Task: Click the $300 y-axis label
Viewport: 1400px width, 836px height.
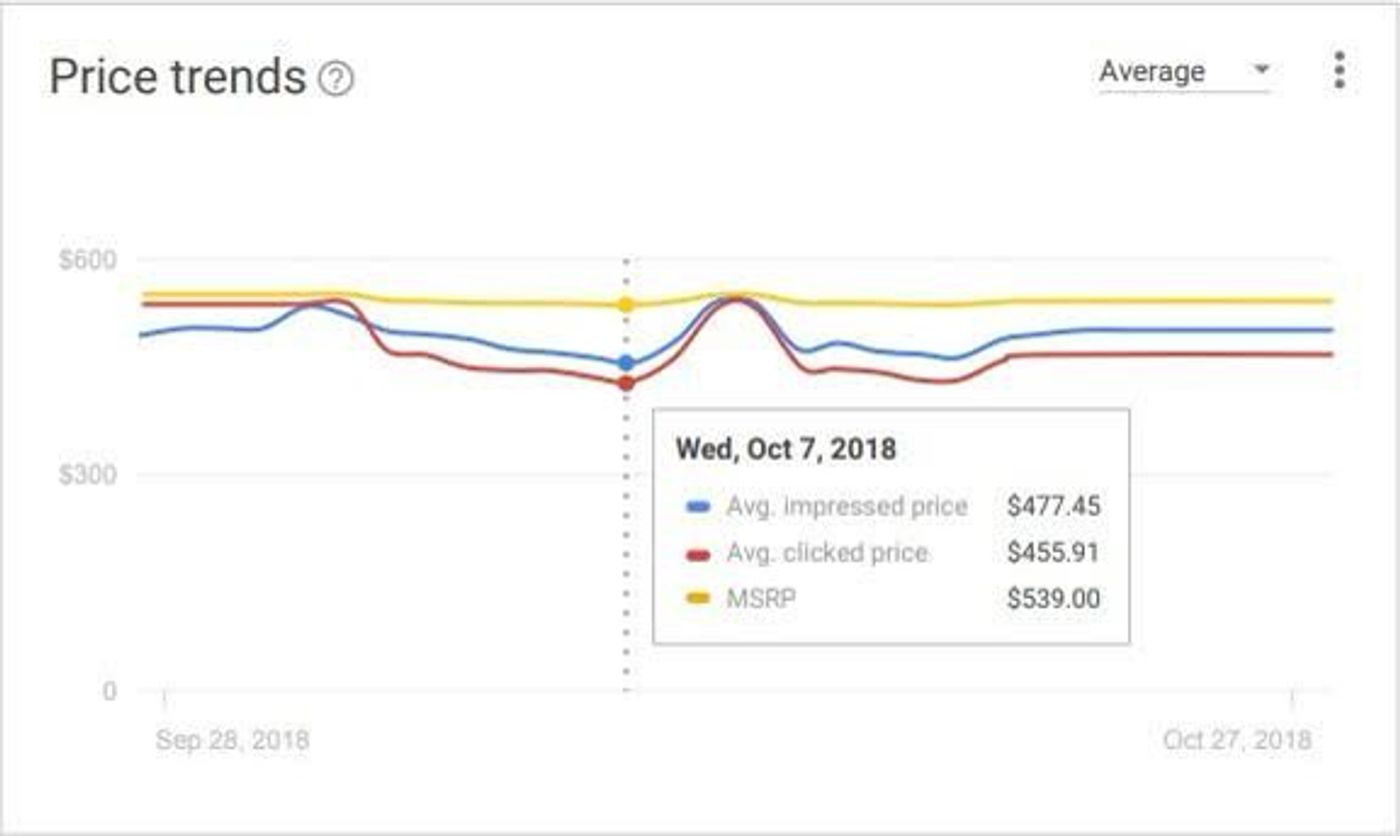Action: pos(87,474)
